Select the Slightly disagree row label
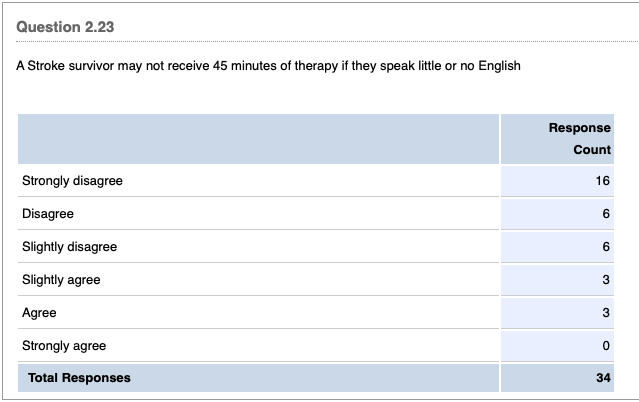 tap(69, 247)
